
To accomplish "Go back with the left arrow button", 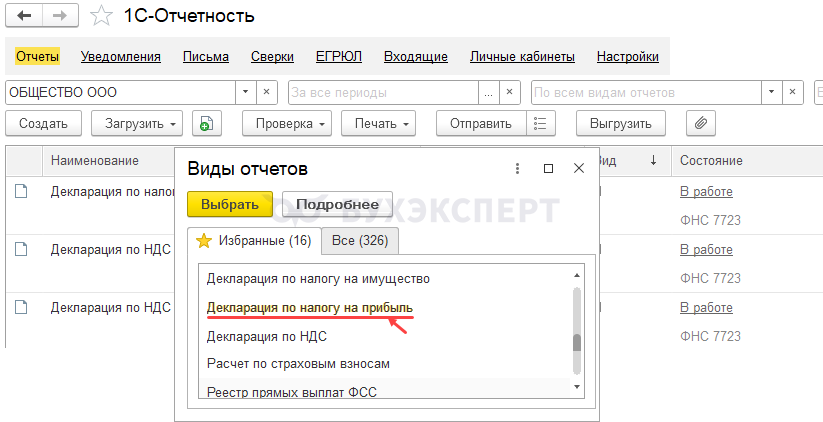I will point(24,16).
